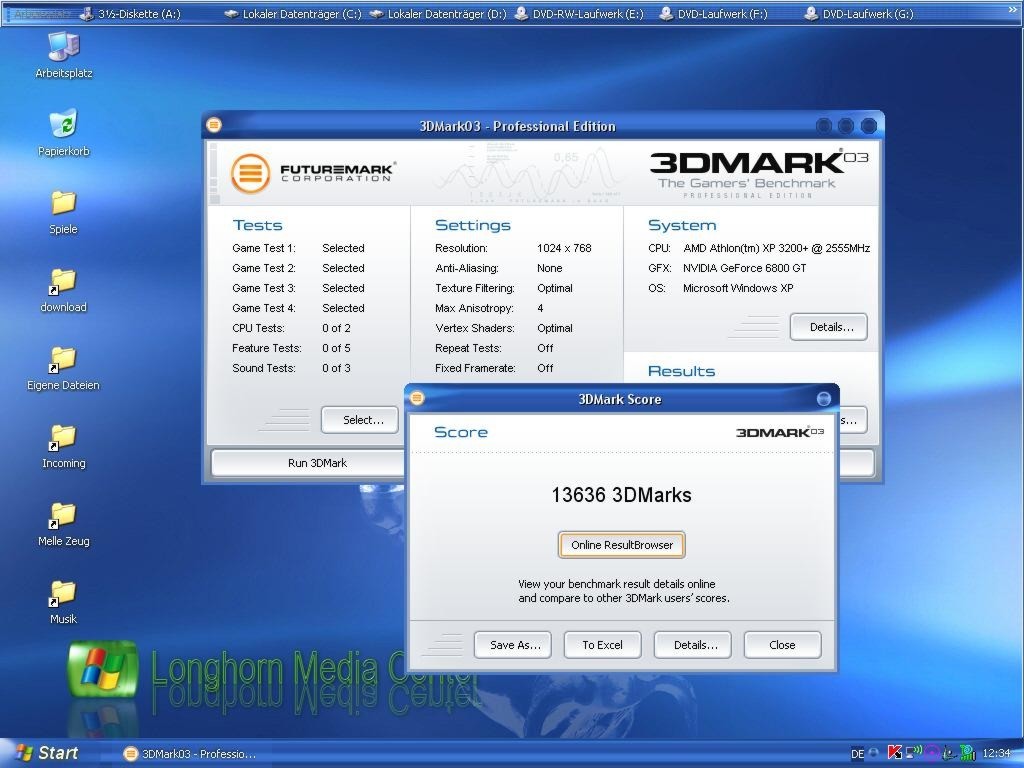Open the Spiele folder icon
This screenshot has width=1024, height=768.
pyautogui.click(x=63, y=212)
